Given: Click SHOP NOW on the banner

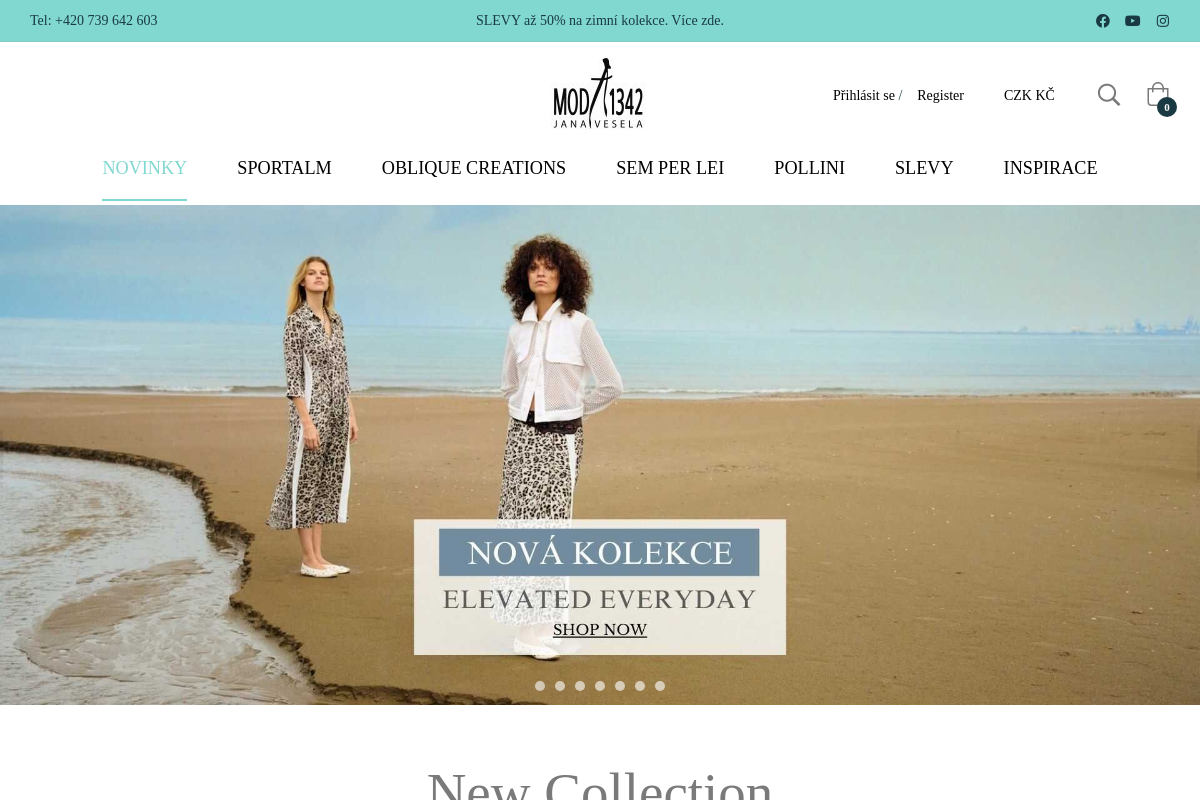Looking at the screenshot, I should point(600,630).
